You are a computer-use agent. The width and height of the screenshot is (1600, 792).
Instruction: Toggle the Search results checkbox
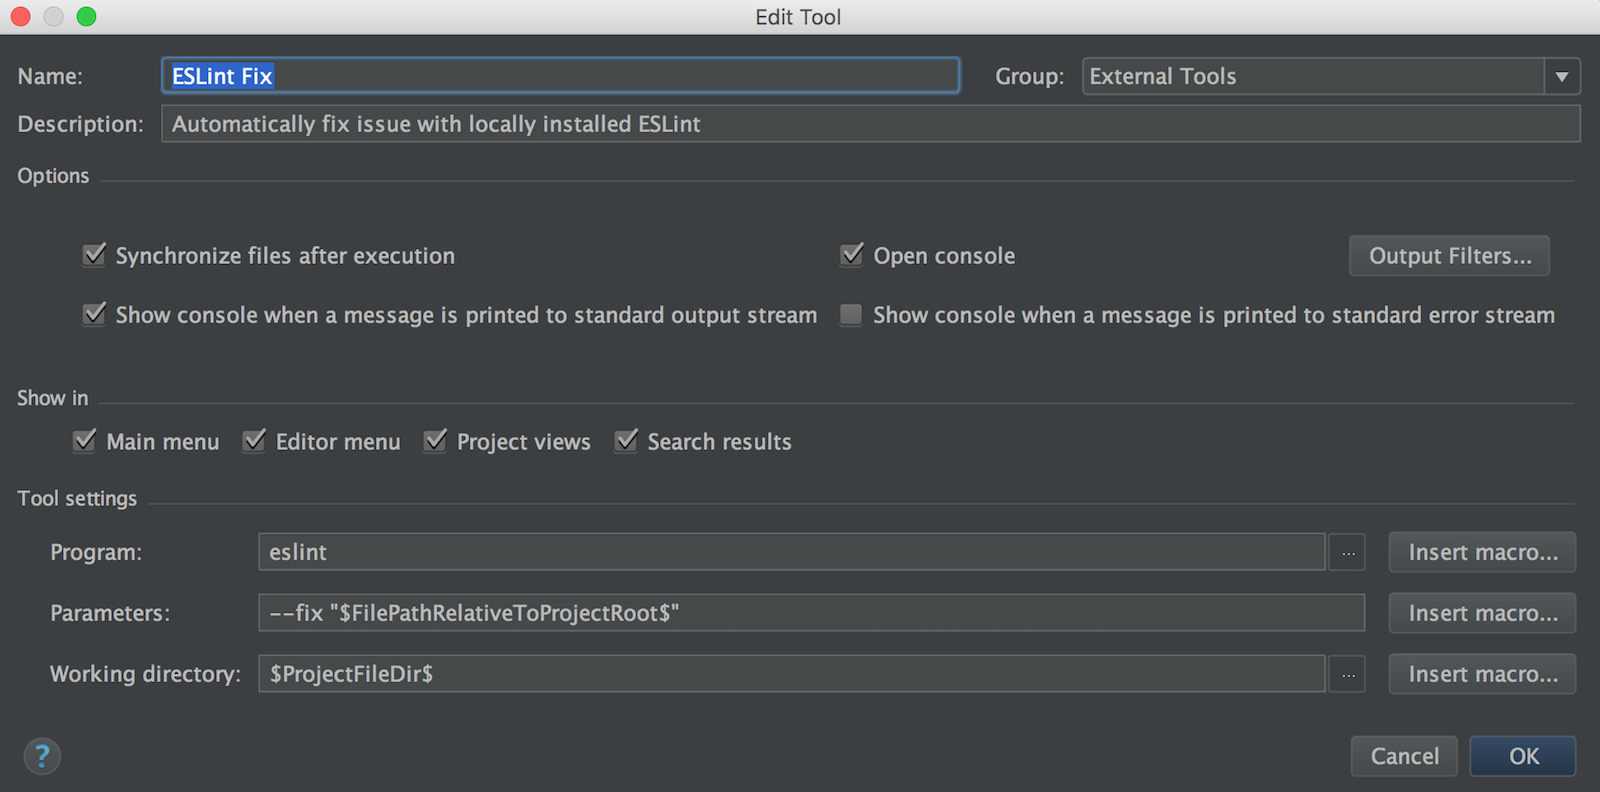pyautogui.click(x=626, y=441)
